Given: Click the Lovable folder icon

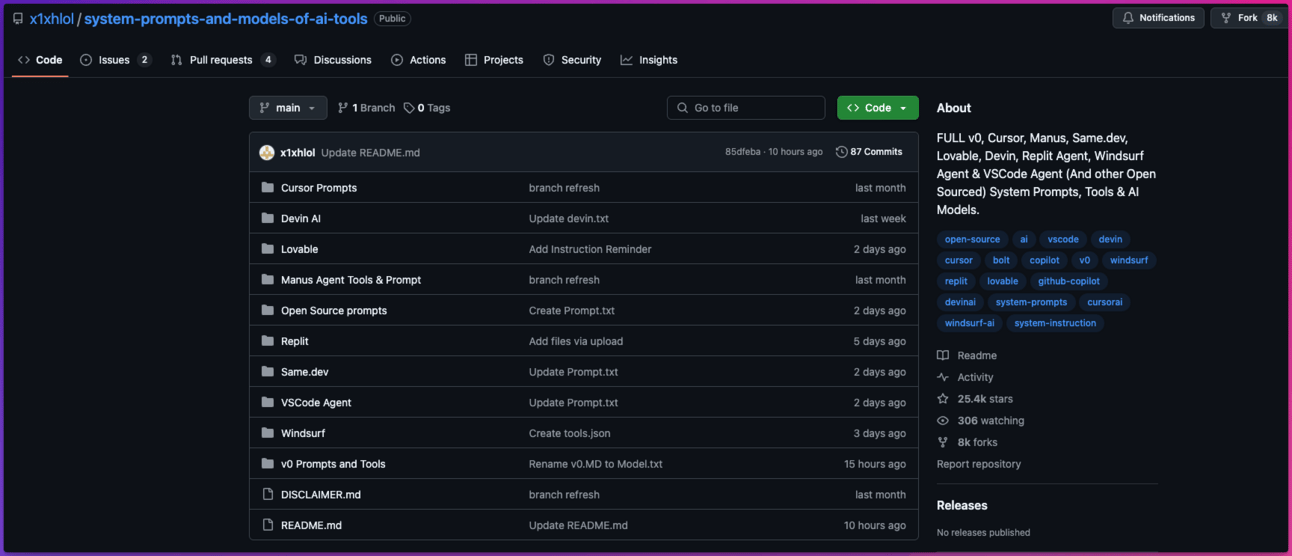Looking at the screenshot, I should tap(267, 249).
